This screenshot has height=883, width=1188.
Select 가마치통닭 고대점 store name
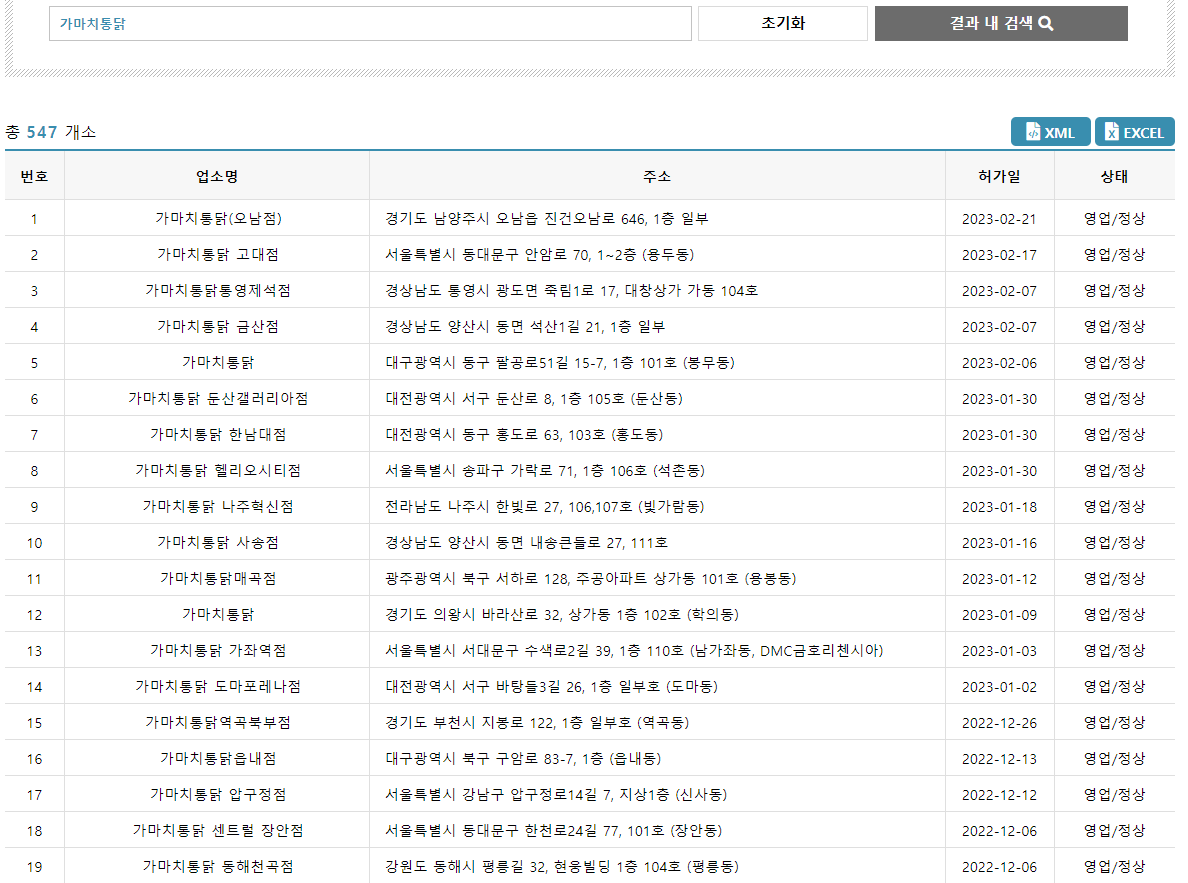click(218, 255)
